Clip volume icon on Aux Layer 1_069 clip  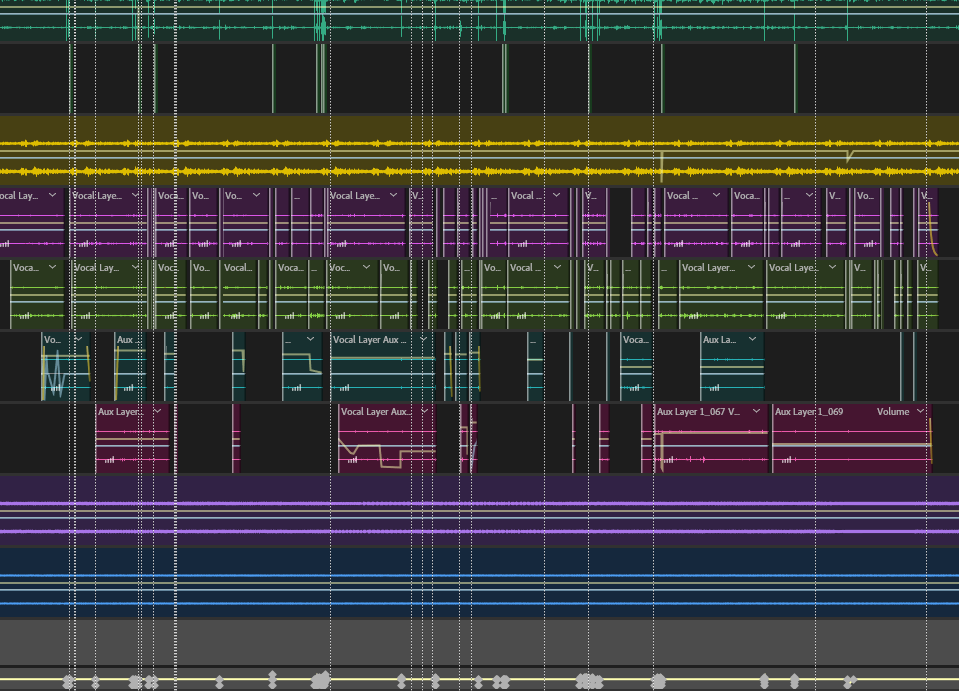point(786,459)
